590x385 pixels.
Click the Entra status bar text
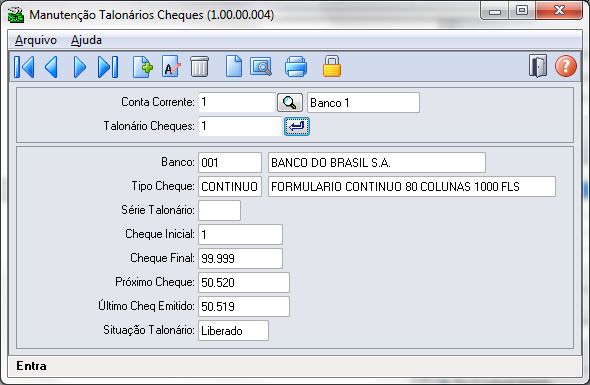click(31, 366)
